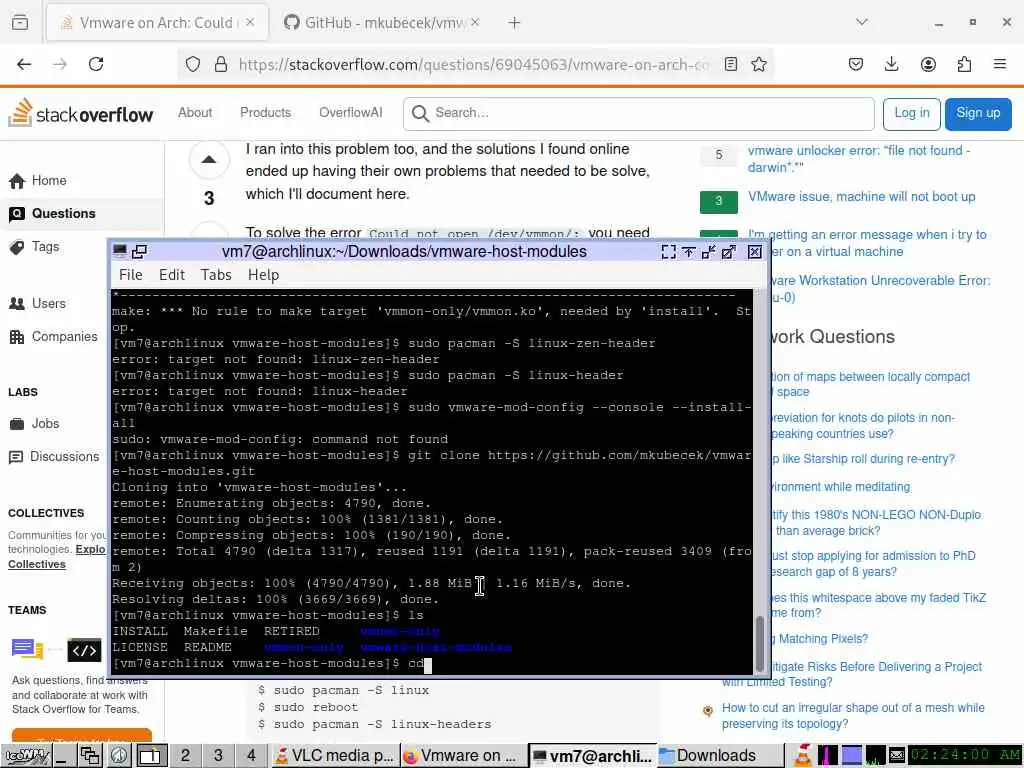This screenshot has height=768, width=1024.
Task: Open the terminal Help menu
Action: tap(263, 275)
